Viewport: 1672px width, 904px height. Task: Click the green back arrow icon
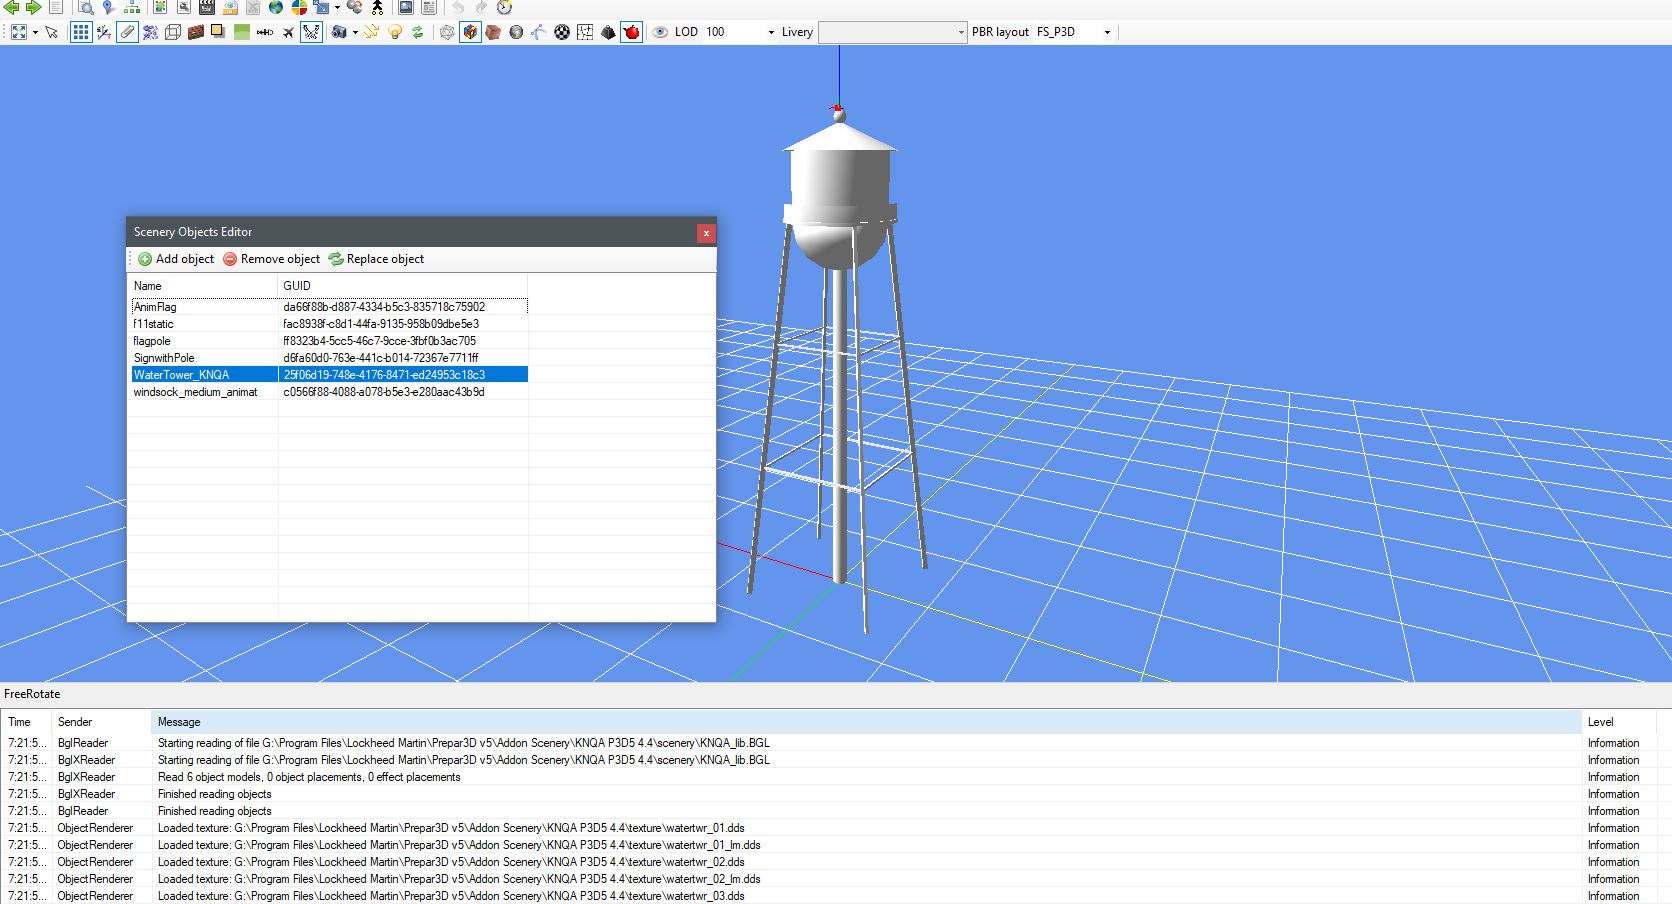point(11,7)
